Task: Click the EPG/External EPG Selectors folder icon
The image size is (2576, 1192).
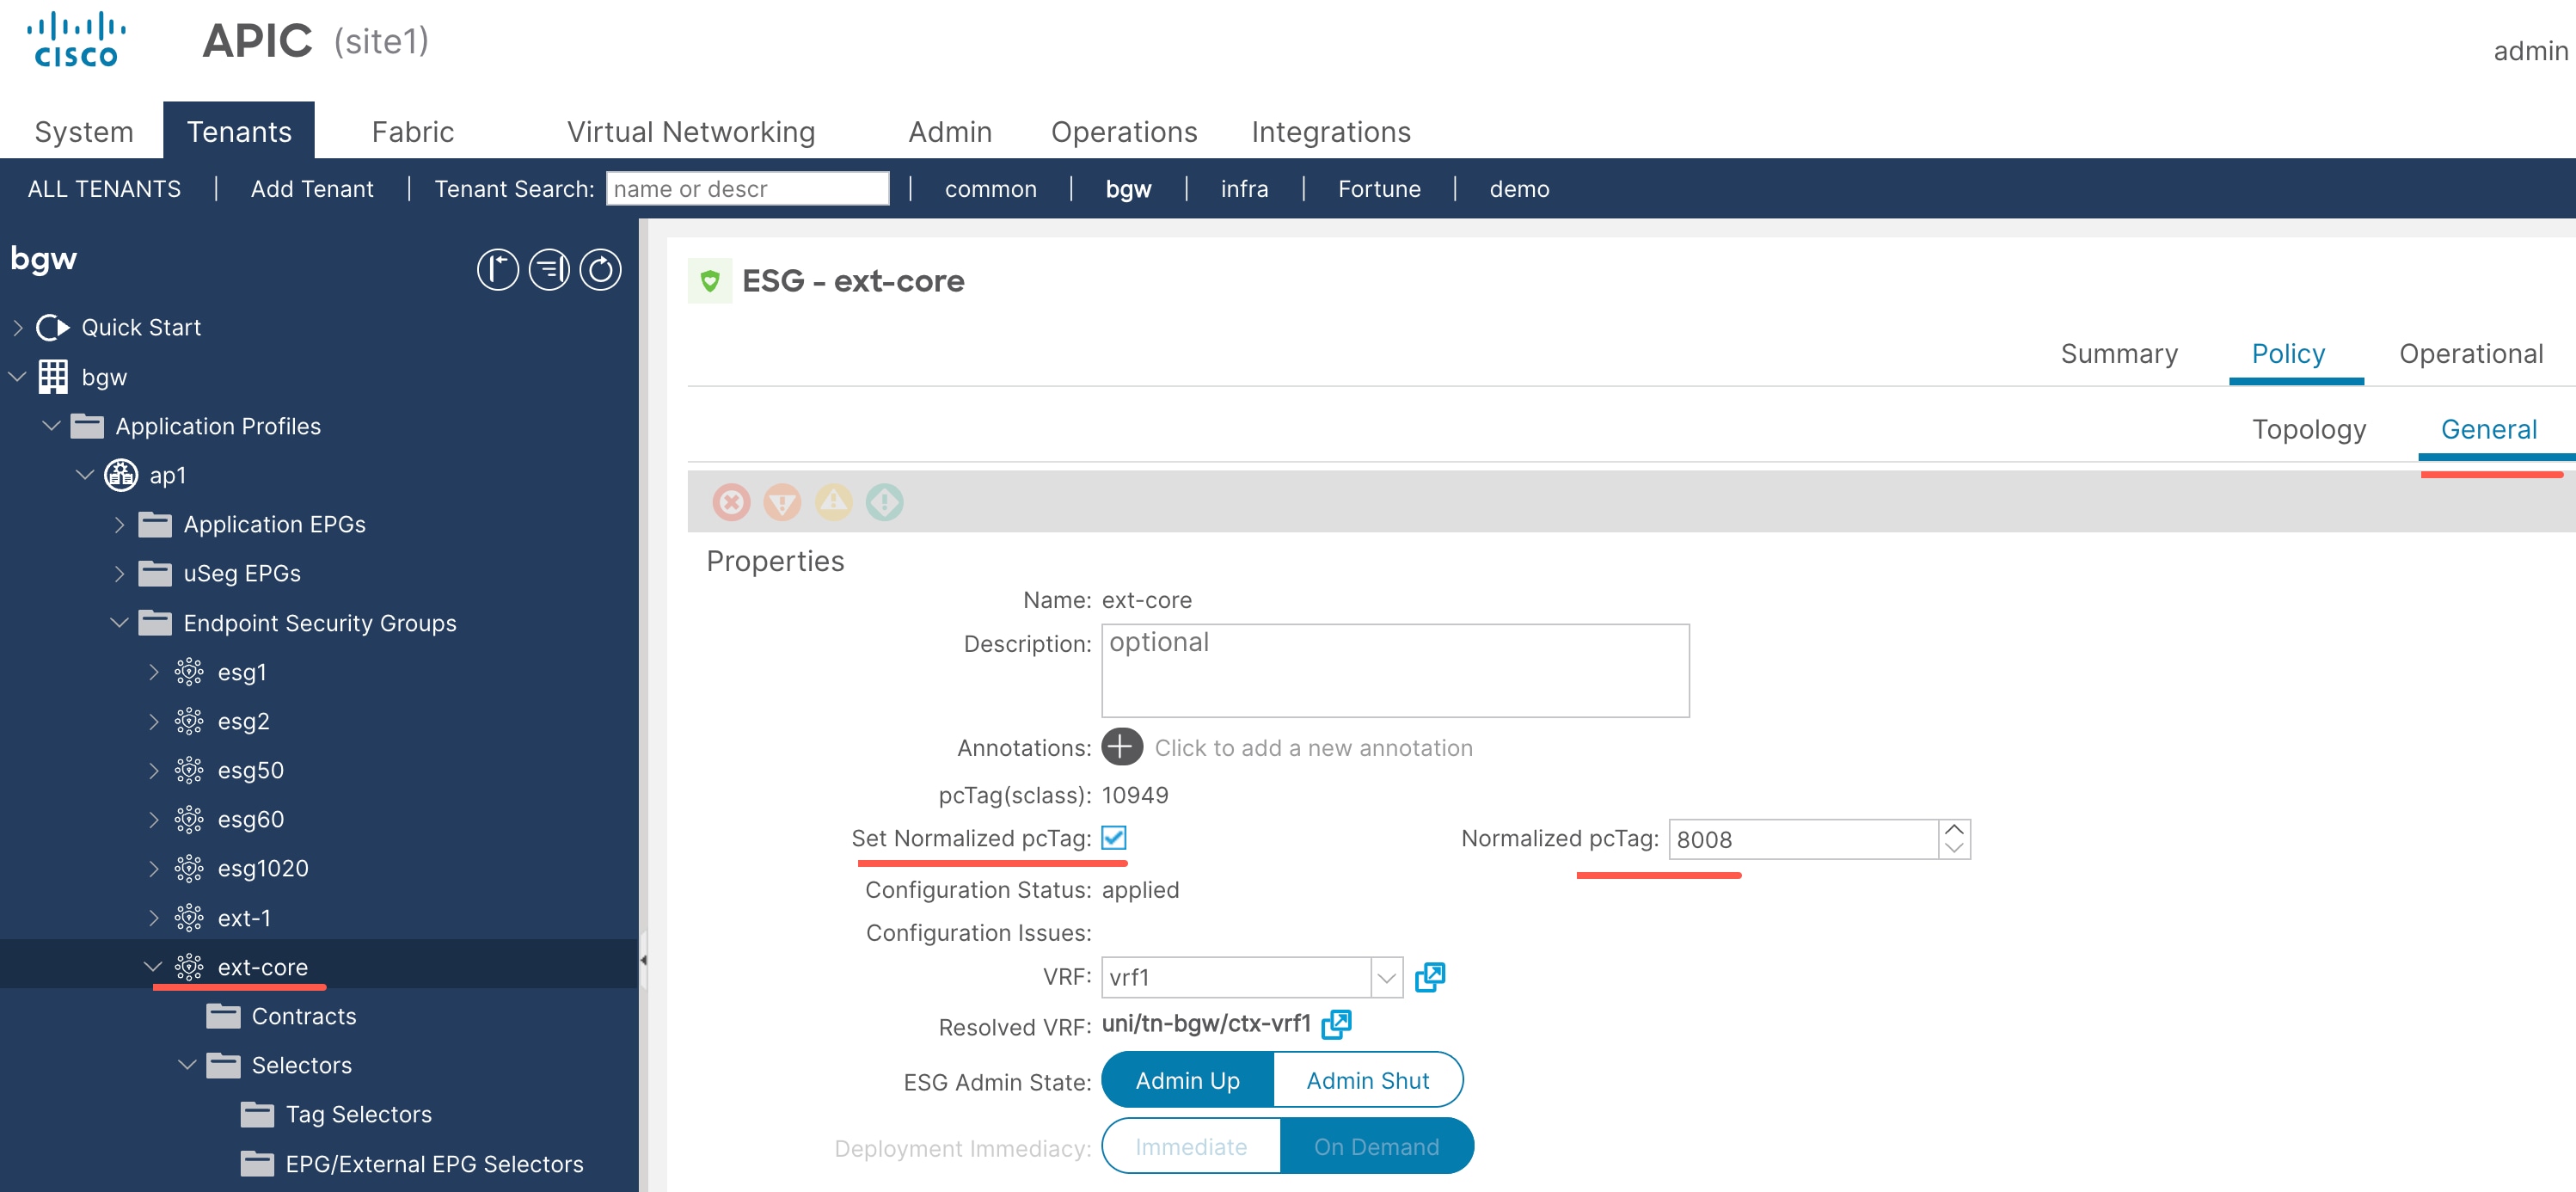Action: [257, 1164]
